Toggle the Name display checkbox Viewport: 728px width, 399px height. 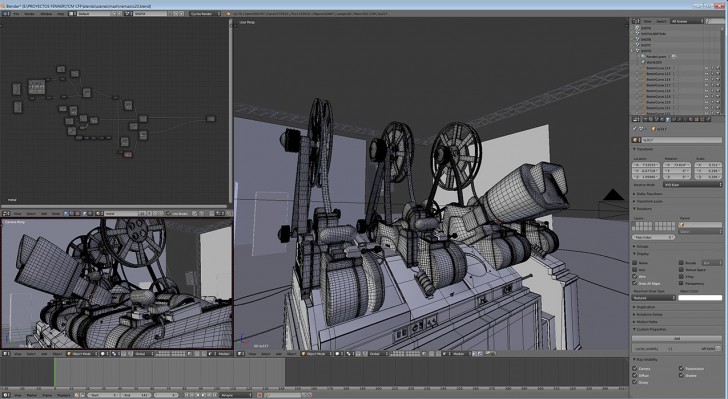(x=635, y=262)
